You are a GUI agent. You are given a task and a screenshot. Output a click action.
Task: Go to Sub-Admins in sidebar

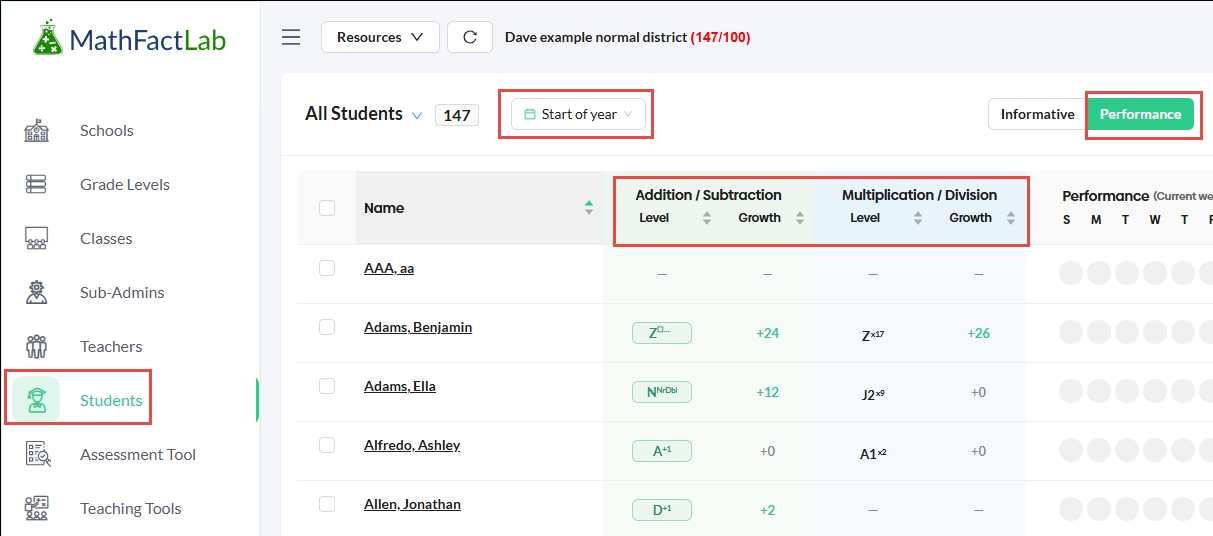122,293
